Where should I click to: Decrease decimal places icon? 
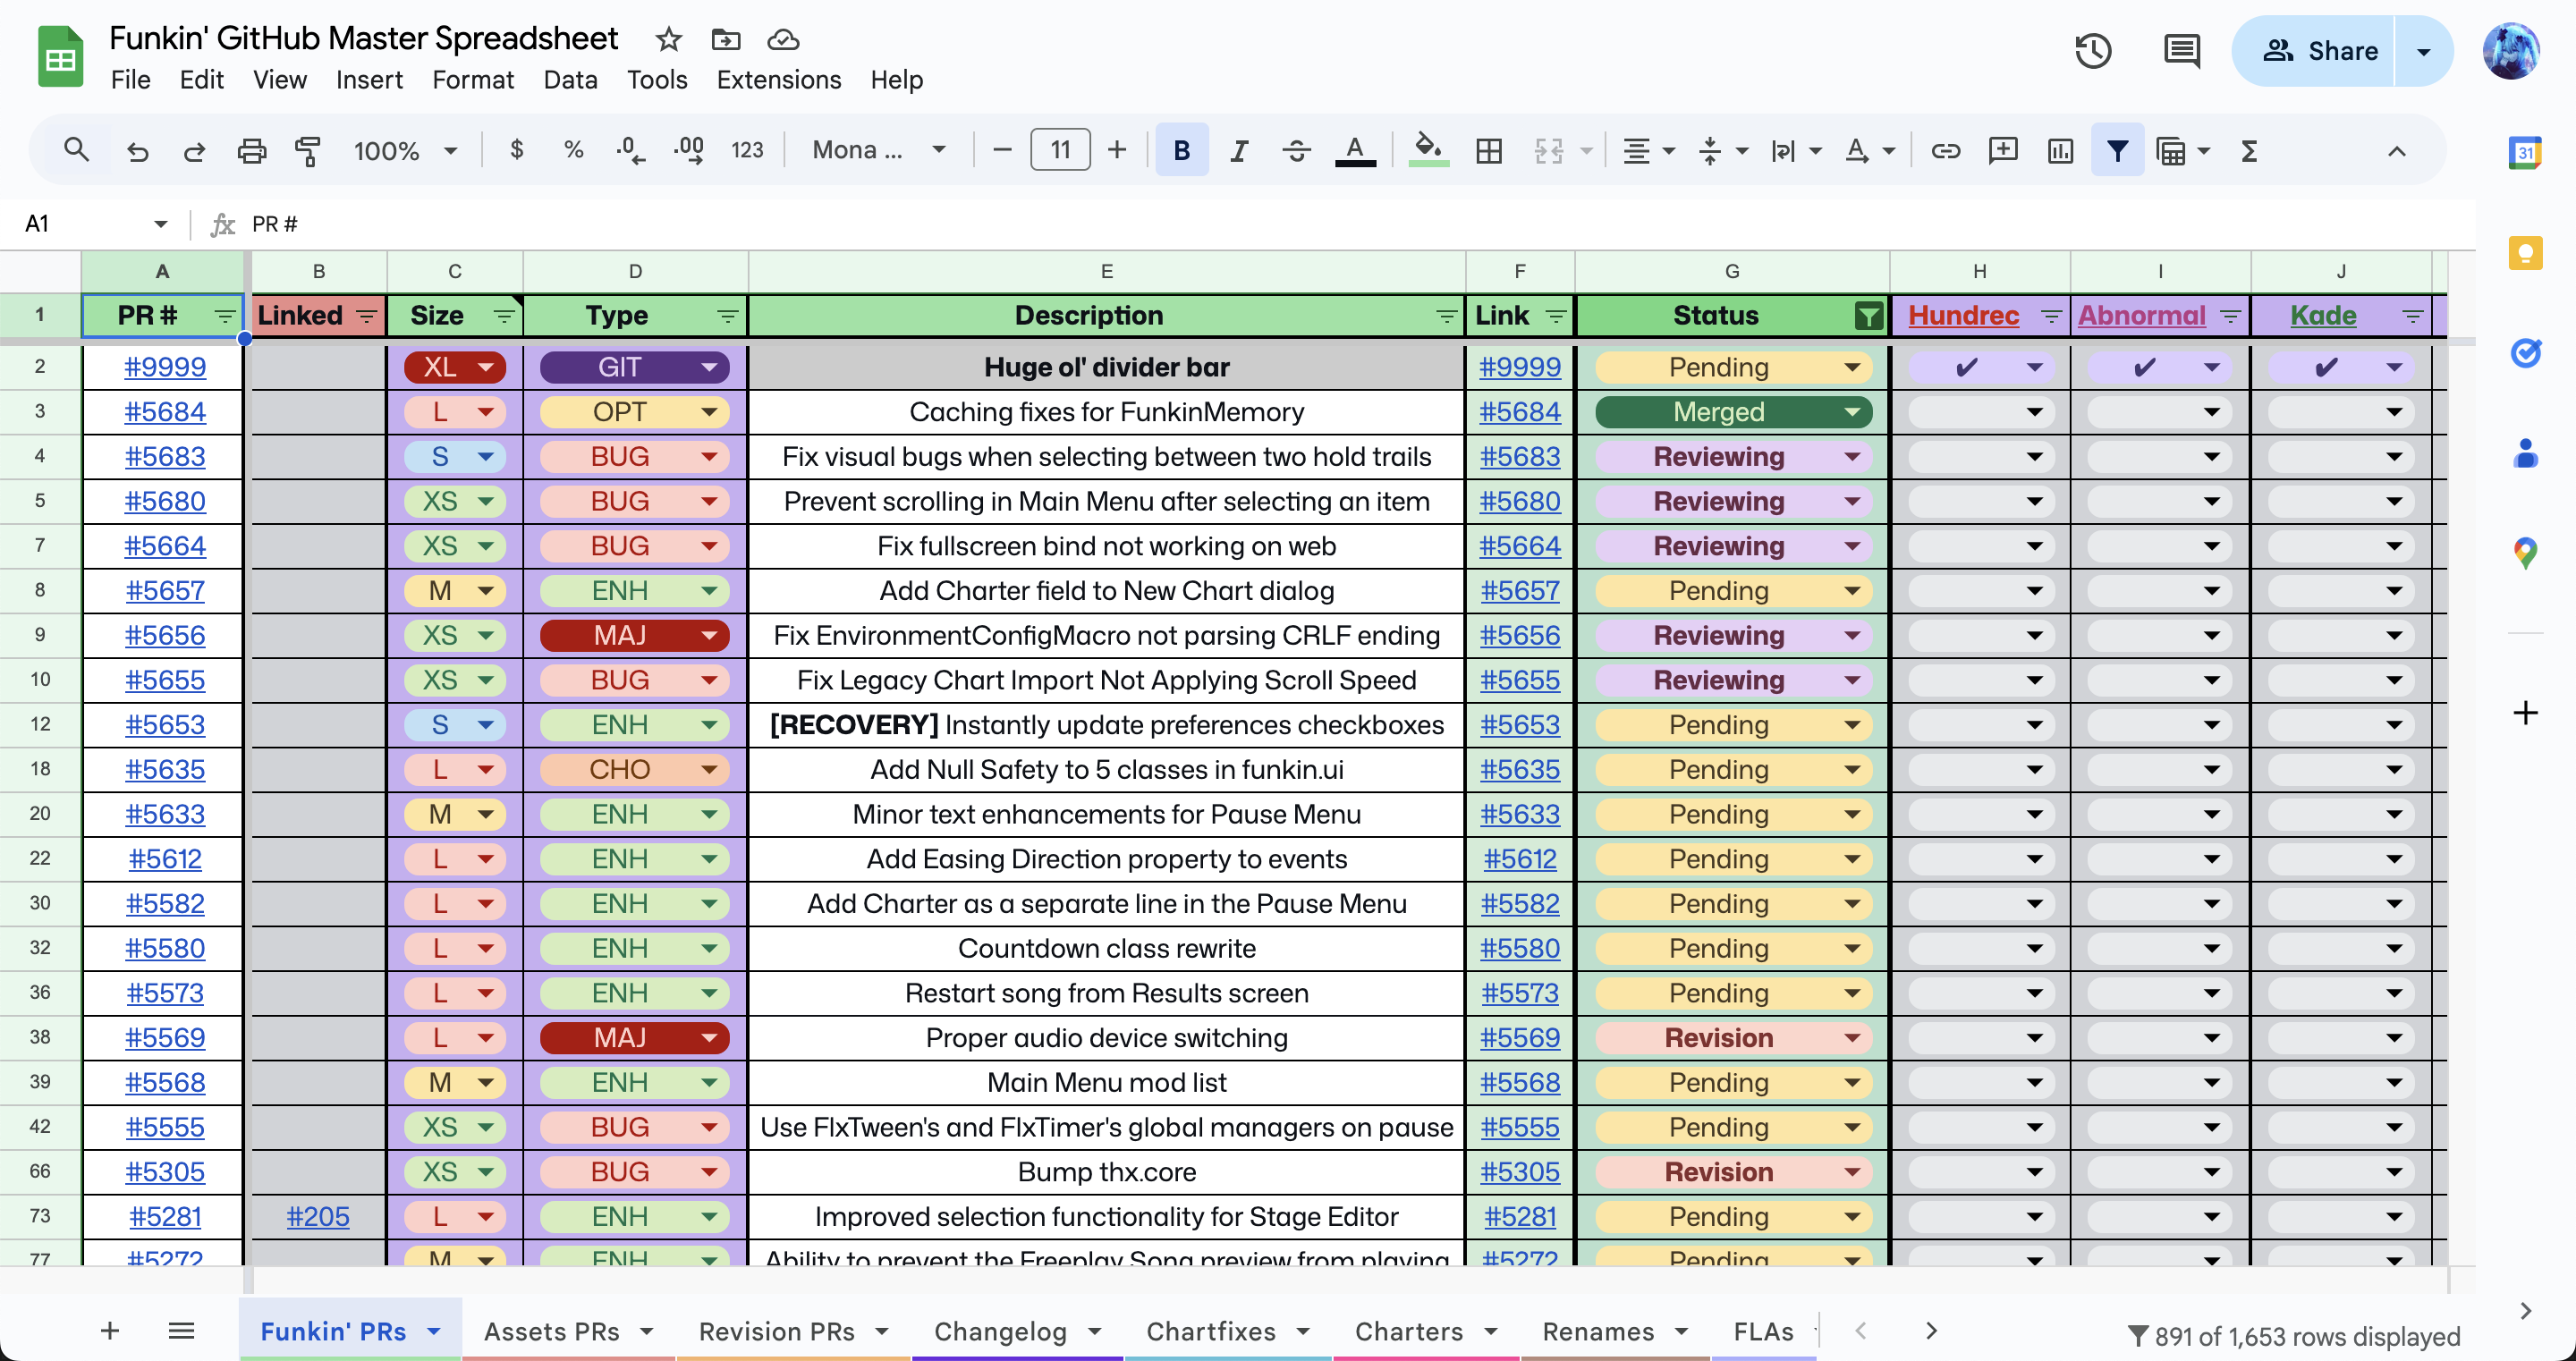pos(630,150)
